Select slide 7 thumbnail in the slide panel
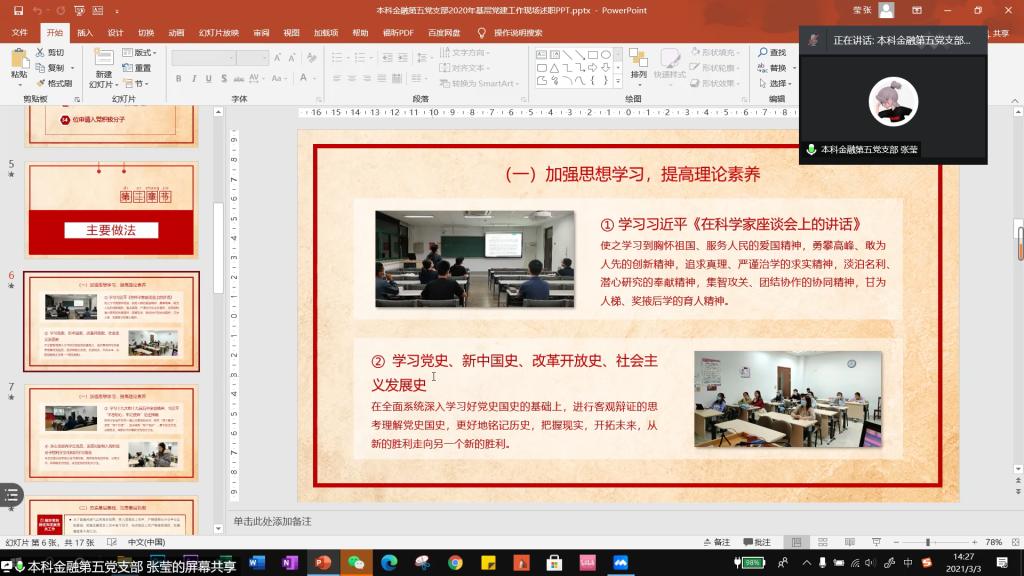 112,433
